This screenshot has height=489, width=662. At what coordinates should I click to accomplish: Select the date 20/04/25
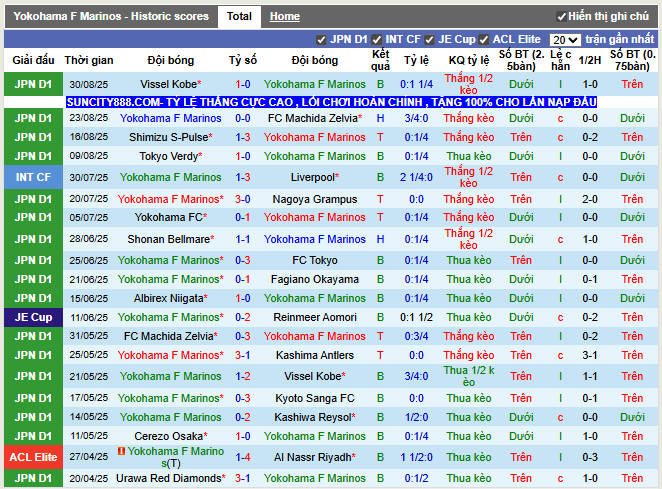click(x=89, y=478)
